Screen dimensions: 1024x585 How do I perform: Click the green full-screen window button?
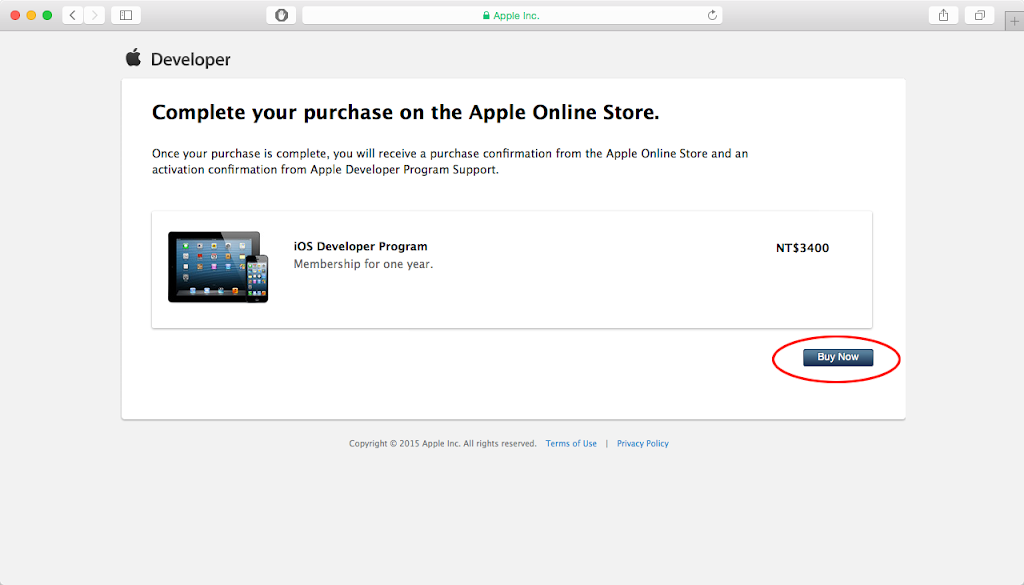point(47,15)
